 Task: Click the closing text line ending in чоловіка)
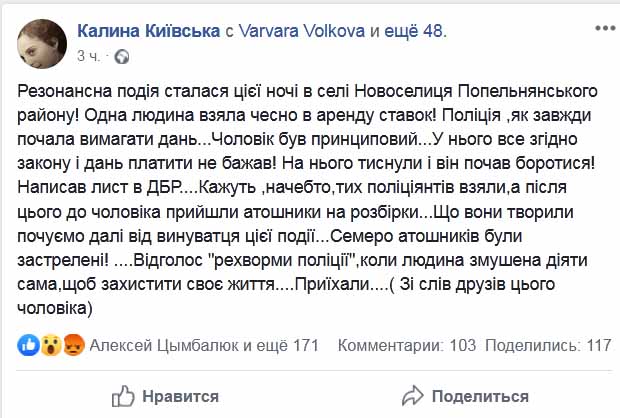(55, 308)
